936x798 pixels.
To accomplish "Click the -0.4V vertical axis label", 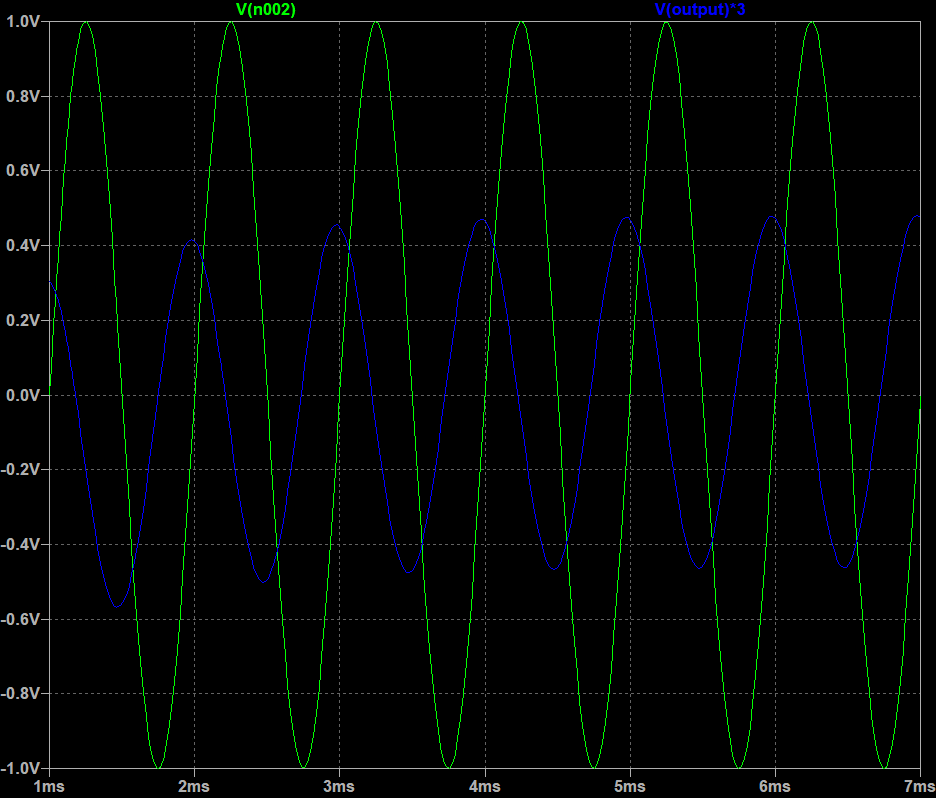I will click(20, 545).
